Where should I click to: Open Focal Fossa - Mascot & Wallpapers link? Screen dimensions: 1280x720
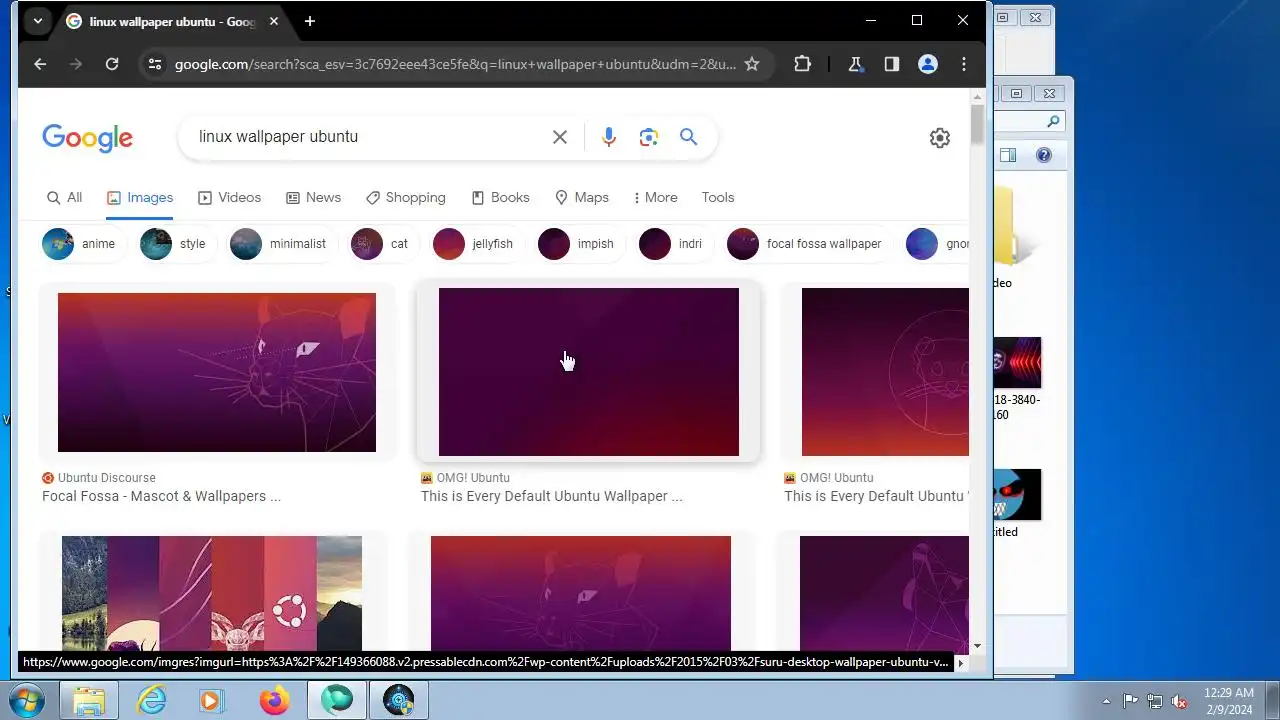(161, 496)
